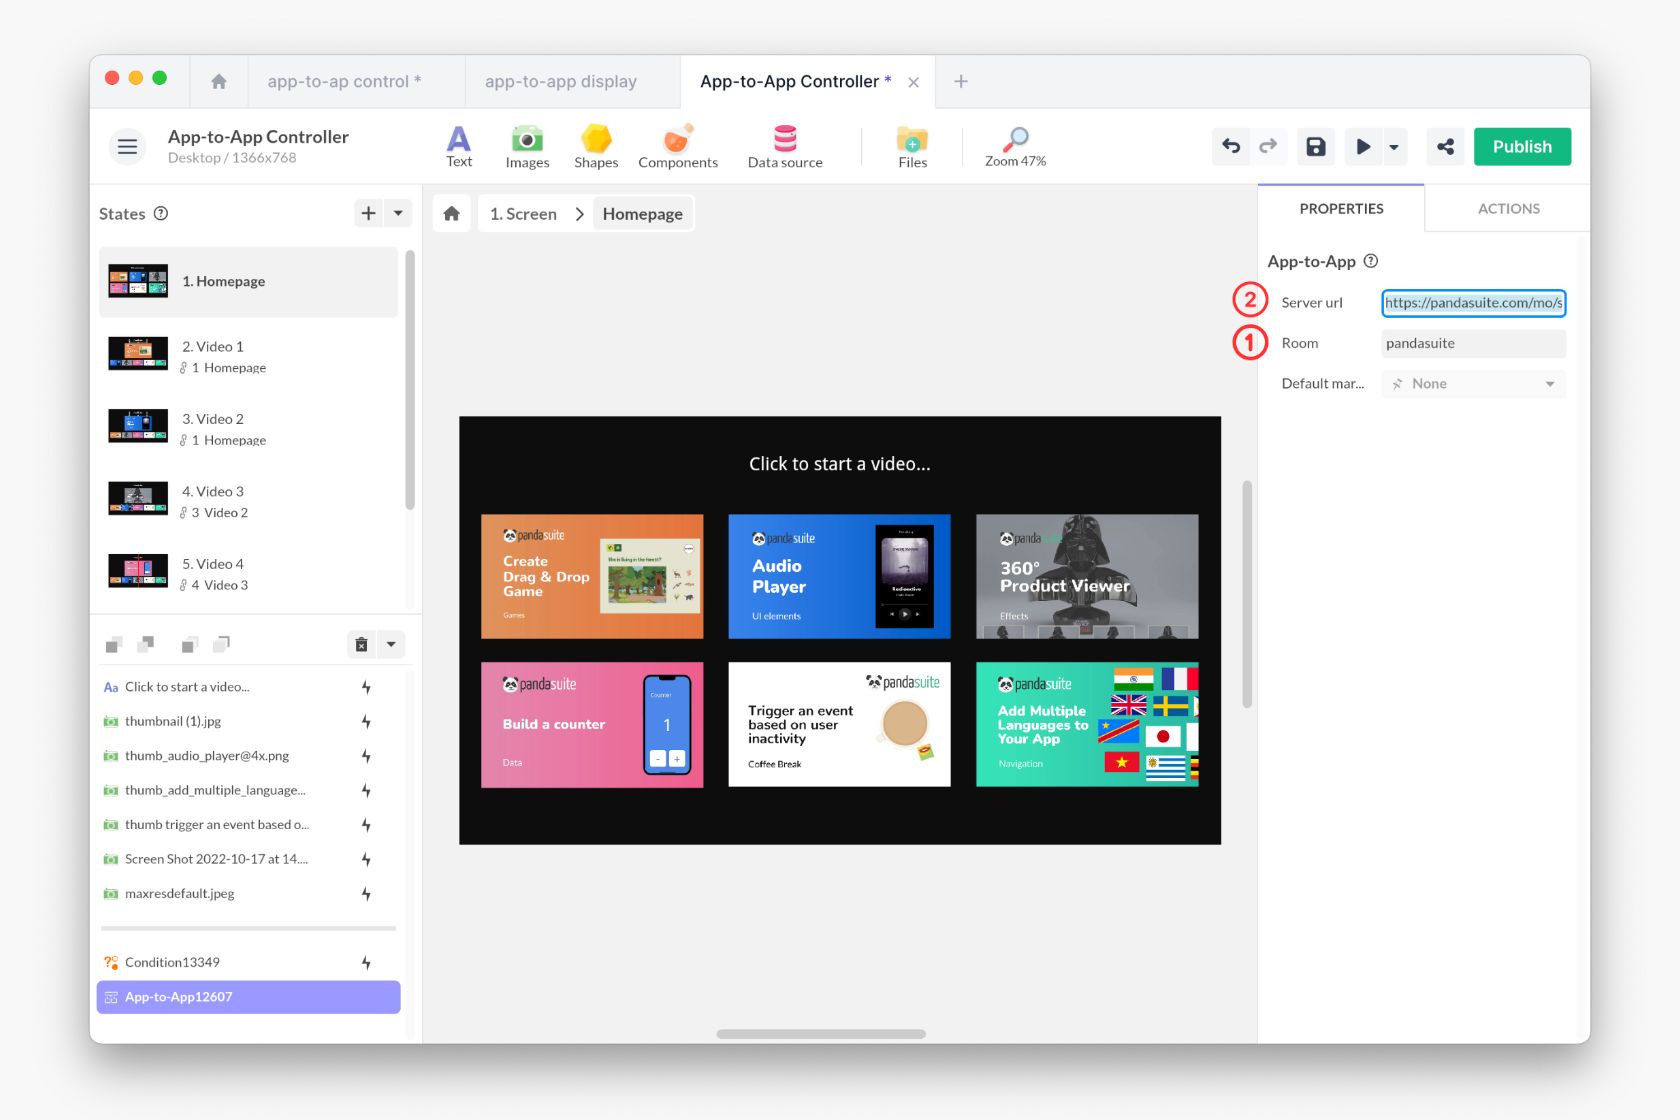1680x1120 pixels.
Task: Click the Save project icon
Action: (x=1315, y=146)
